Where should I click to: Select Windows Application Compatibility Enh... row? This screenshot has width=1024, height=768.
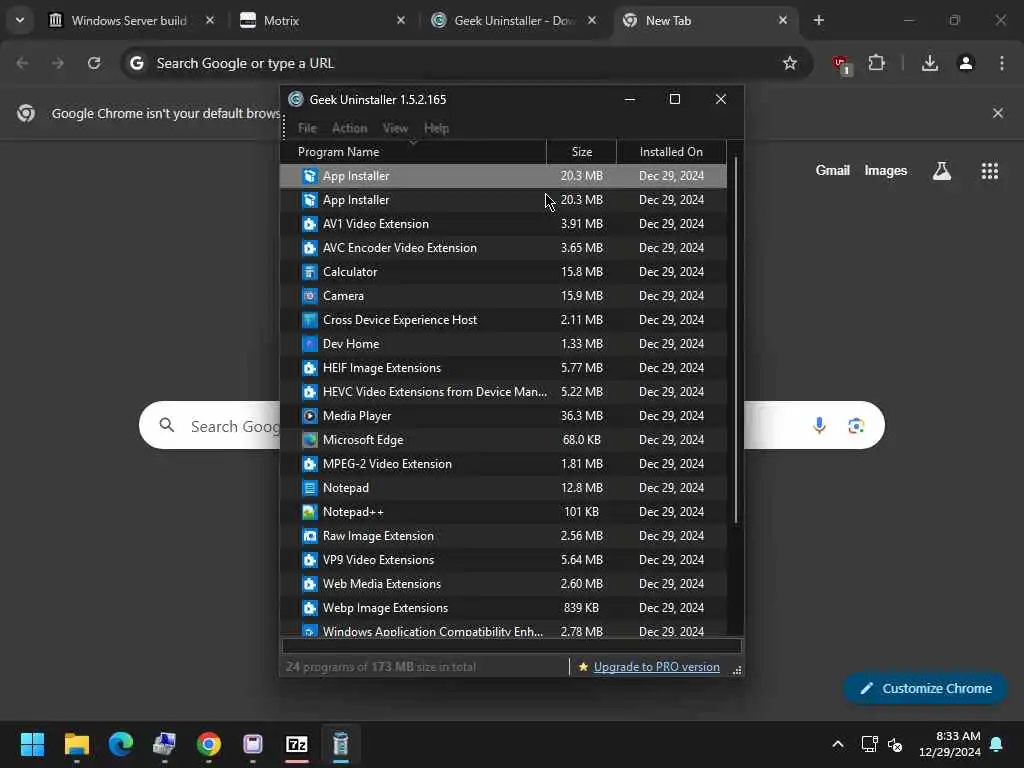504,630
